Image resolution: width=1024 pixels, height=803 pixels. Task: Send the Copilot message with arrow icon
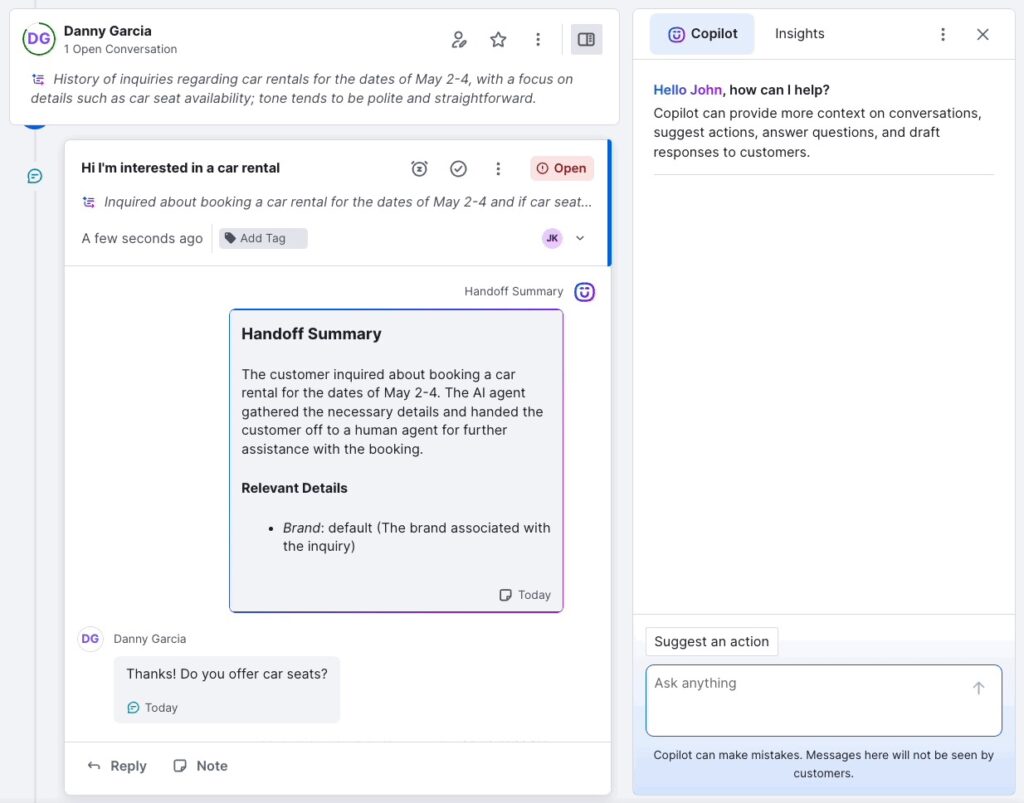pos(978,688)
